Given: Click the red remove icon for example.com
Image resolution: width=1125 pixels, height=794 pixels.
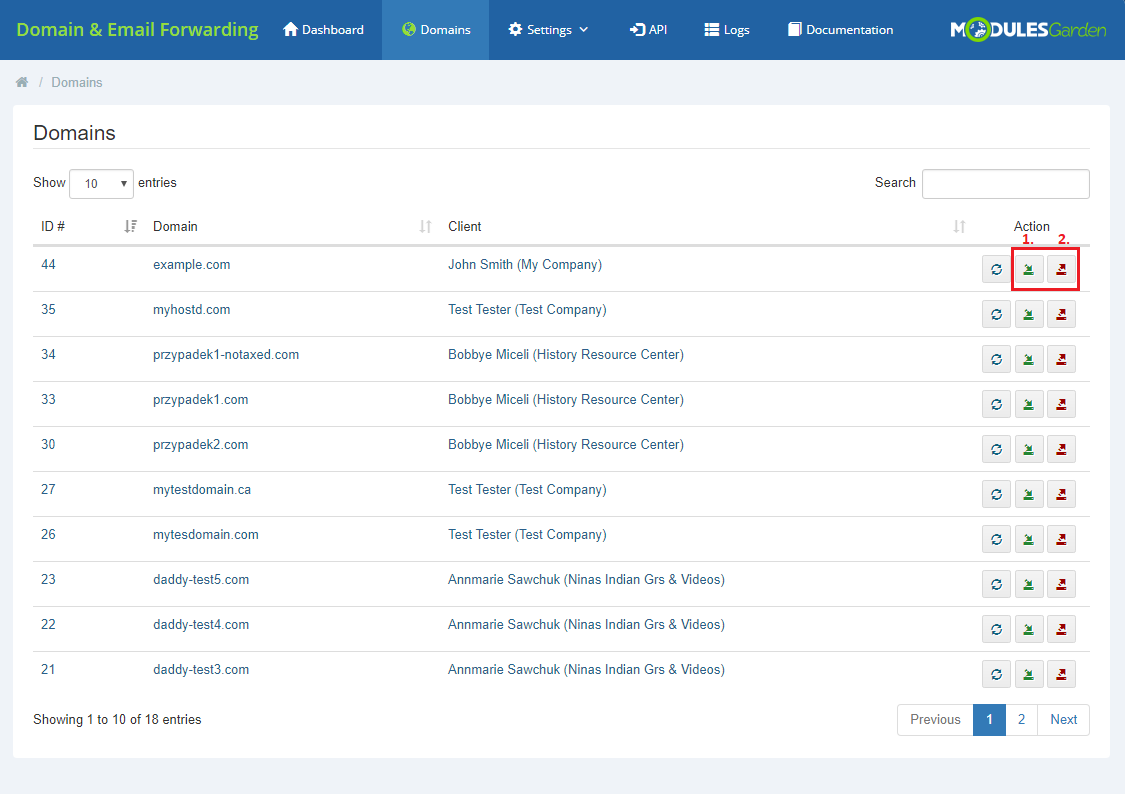Looking at the screenshot, I should [1061, 270].
